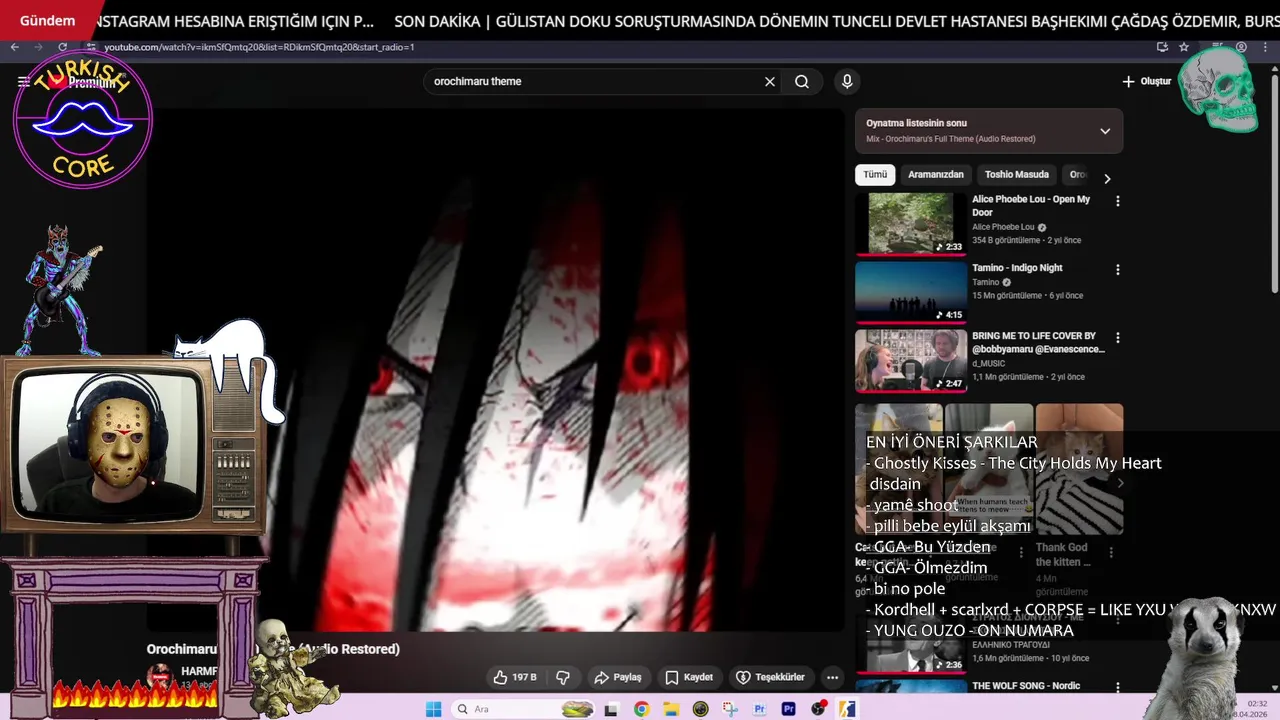1280x720 pixels.
Task: Open File Explorer from the taskbar
Action: 671,709
